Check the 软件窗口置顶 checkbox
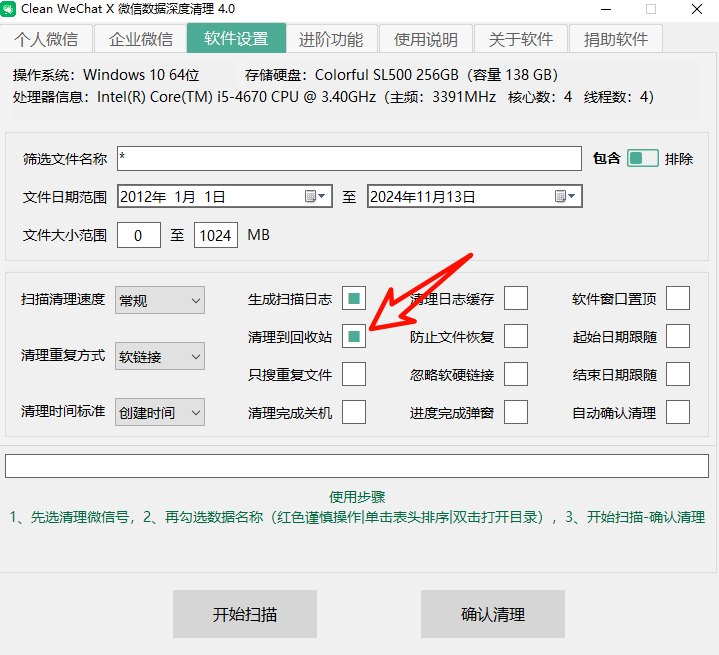 (678, 299)
